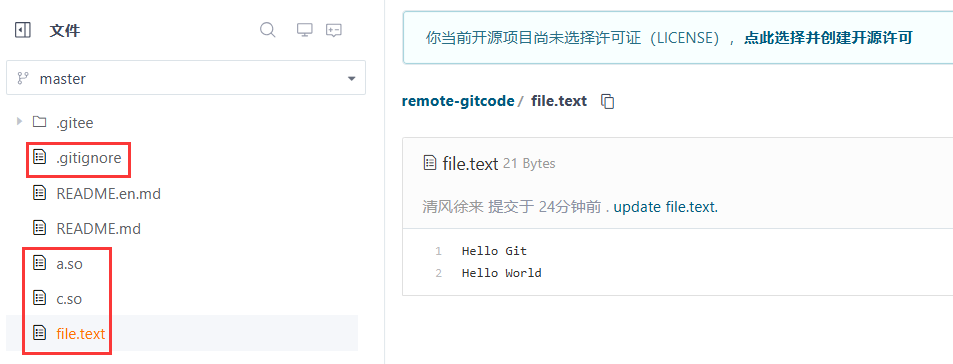The width and height of the screenshot is (953, 364).
Task: Click the file.text heading icon in viewer
Action: tap(430, 163)
